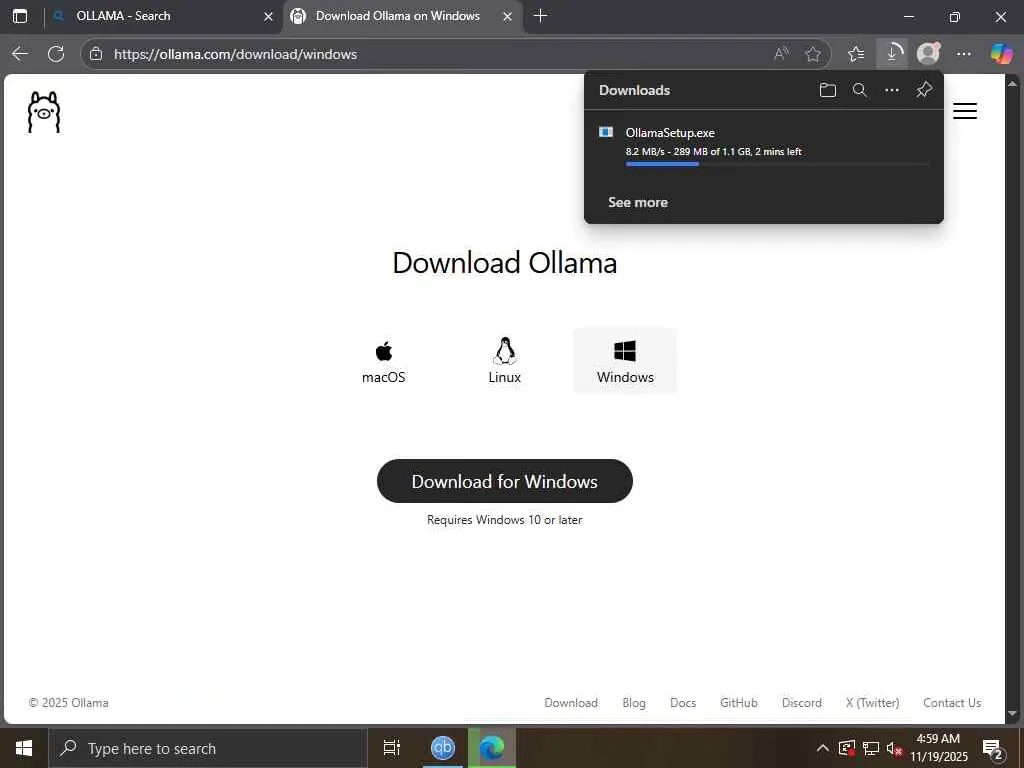
Task: Choose the Windows download option
Action: click(625, 362)
